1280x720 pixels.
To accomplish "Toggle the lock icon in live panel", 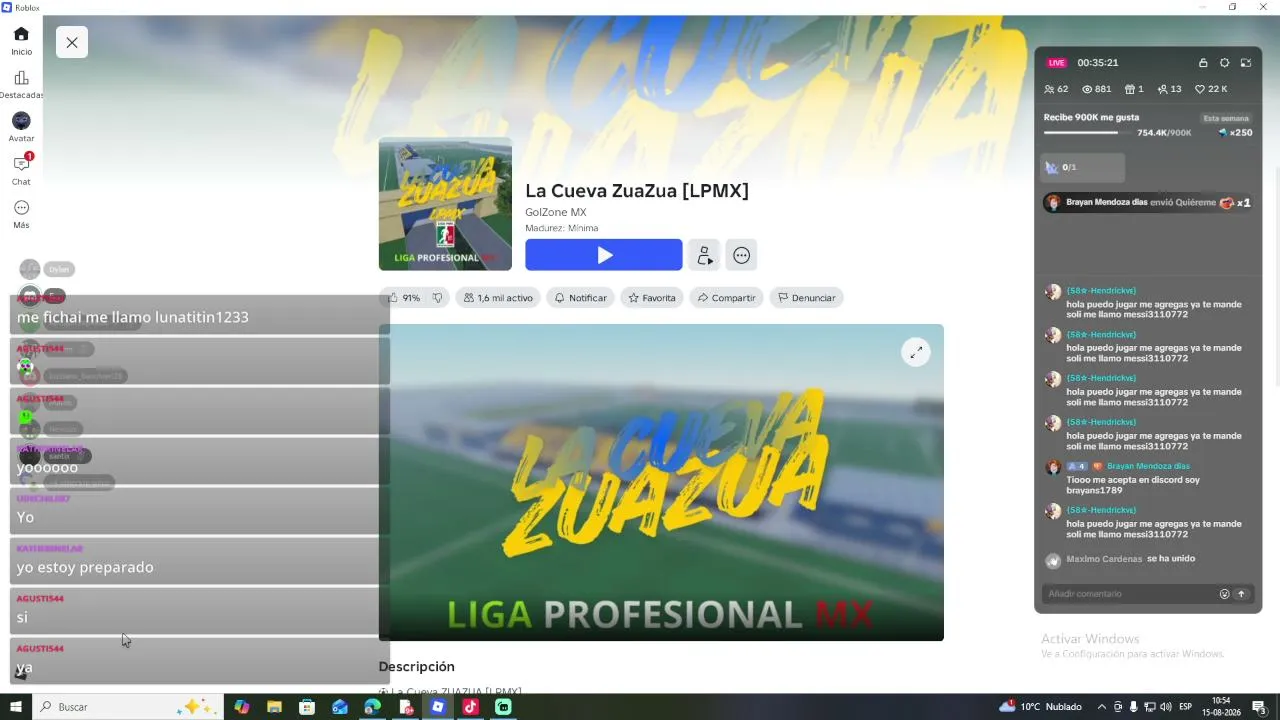I will [x=1203, y=63].
